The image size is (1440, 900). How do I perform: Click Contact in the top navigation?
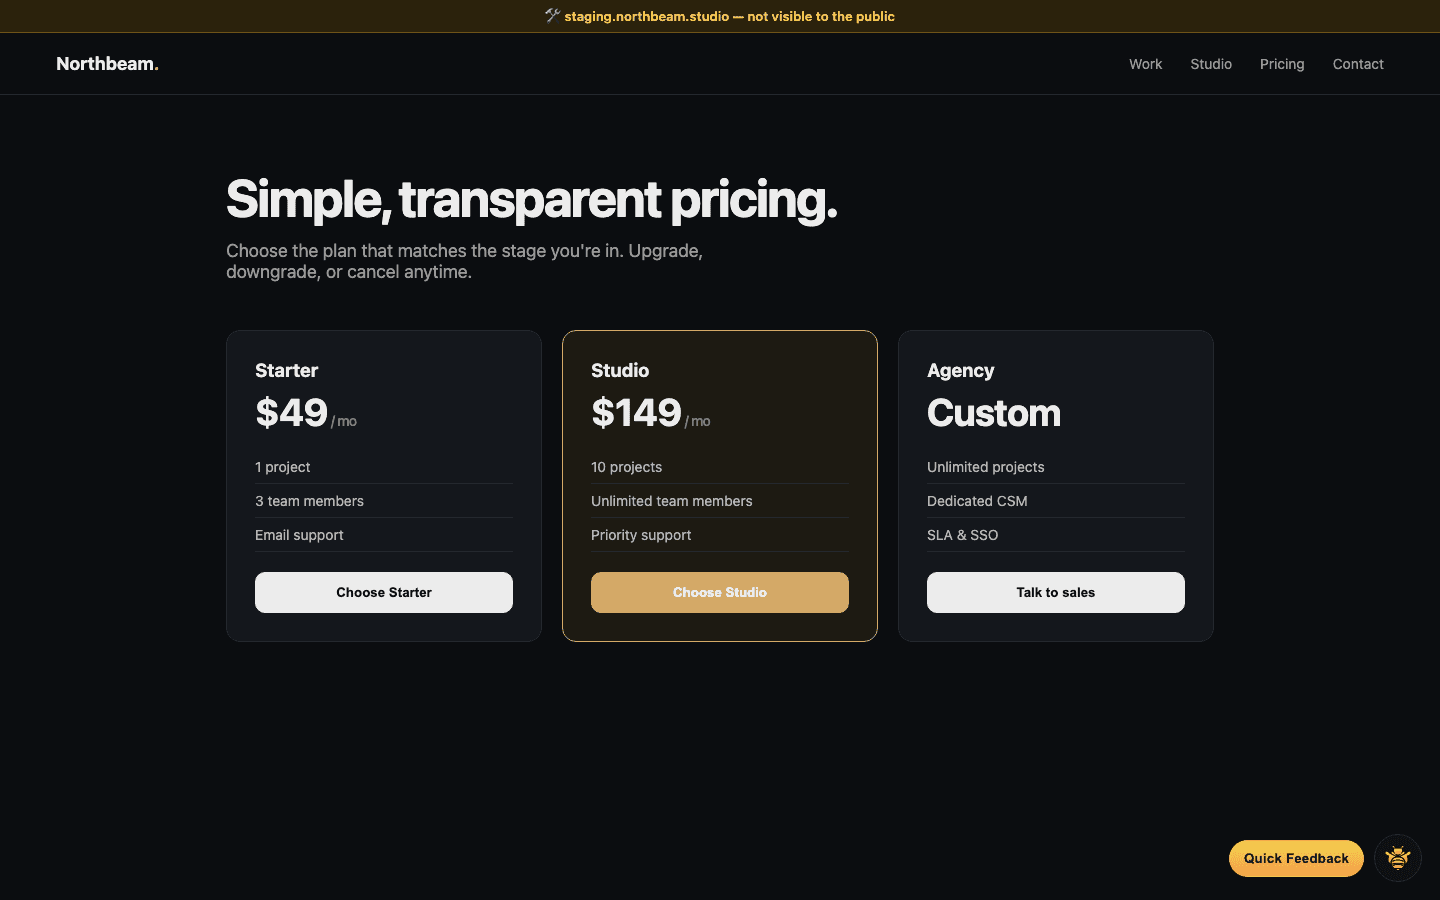click(x=1358, y=64)
